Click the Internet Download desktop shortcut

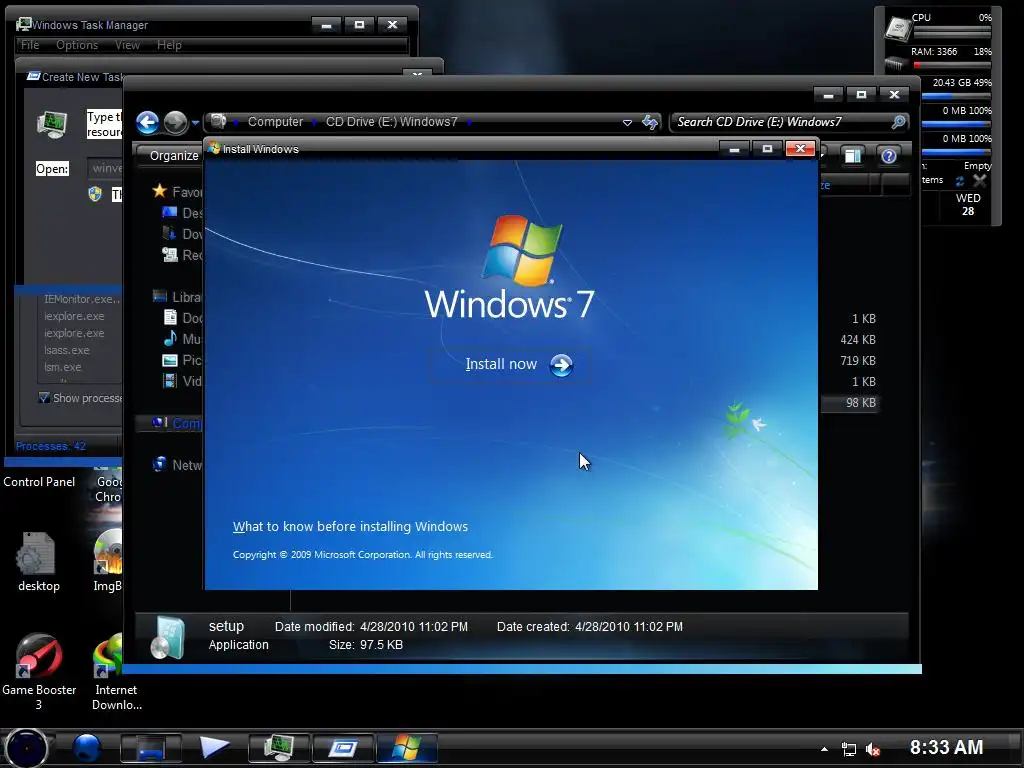pos(115,670)
